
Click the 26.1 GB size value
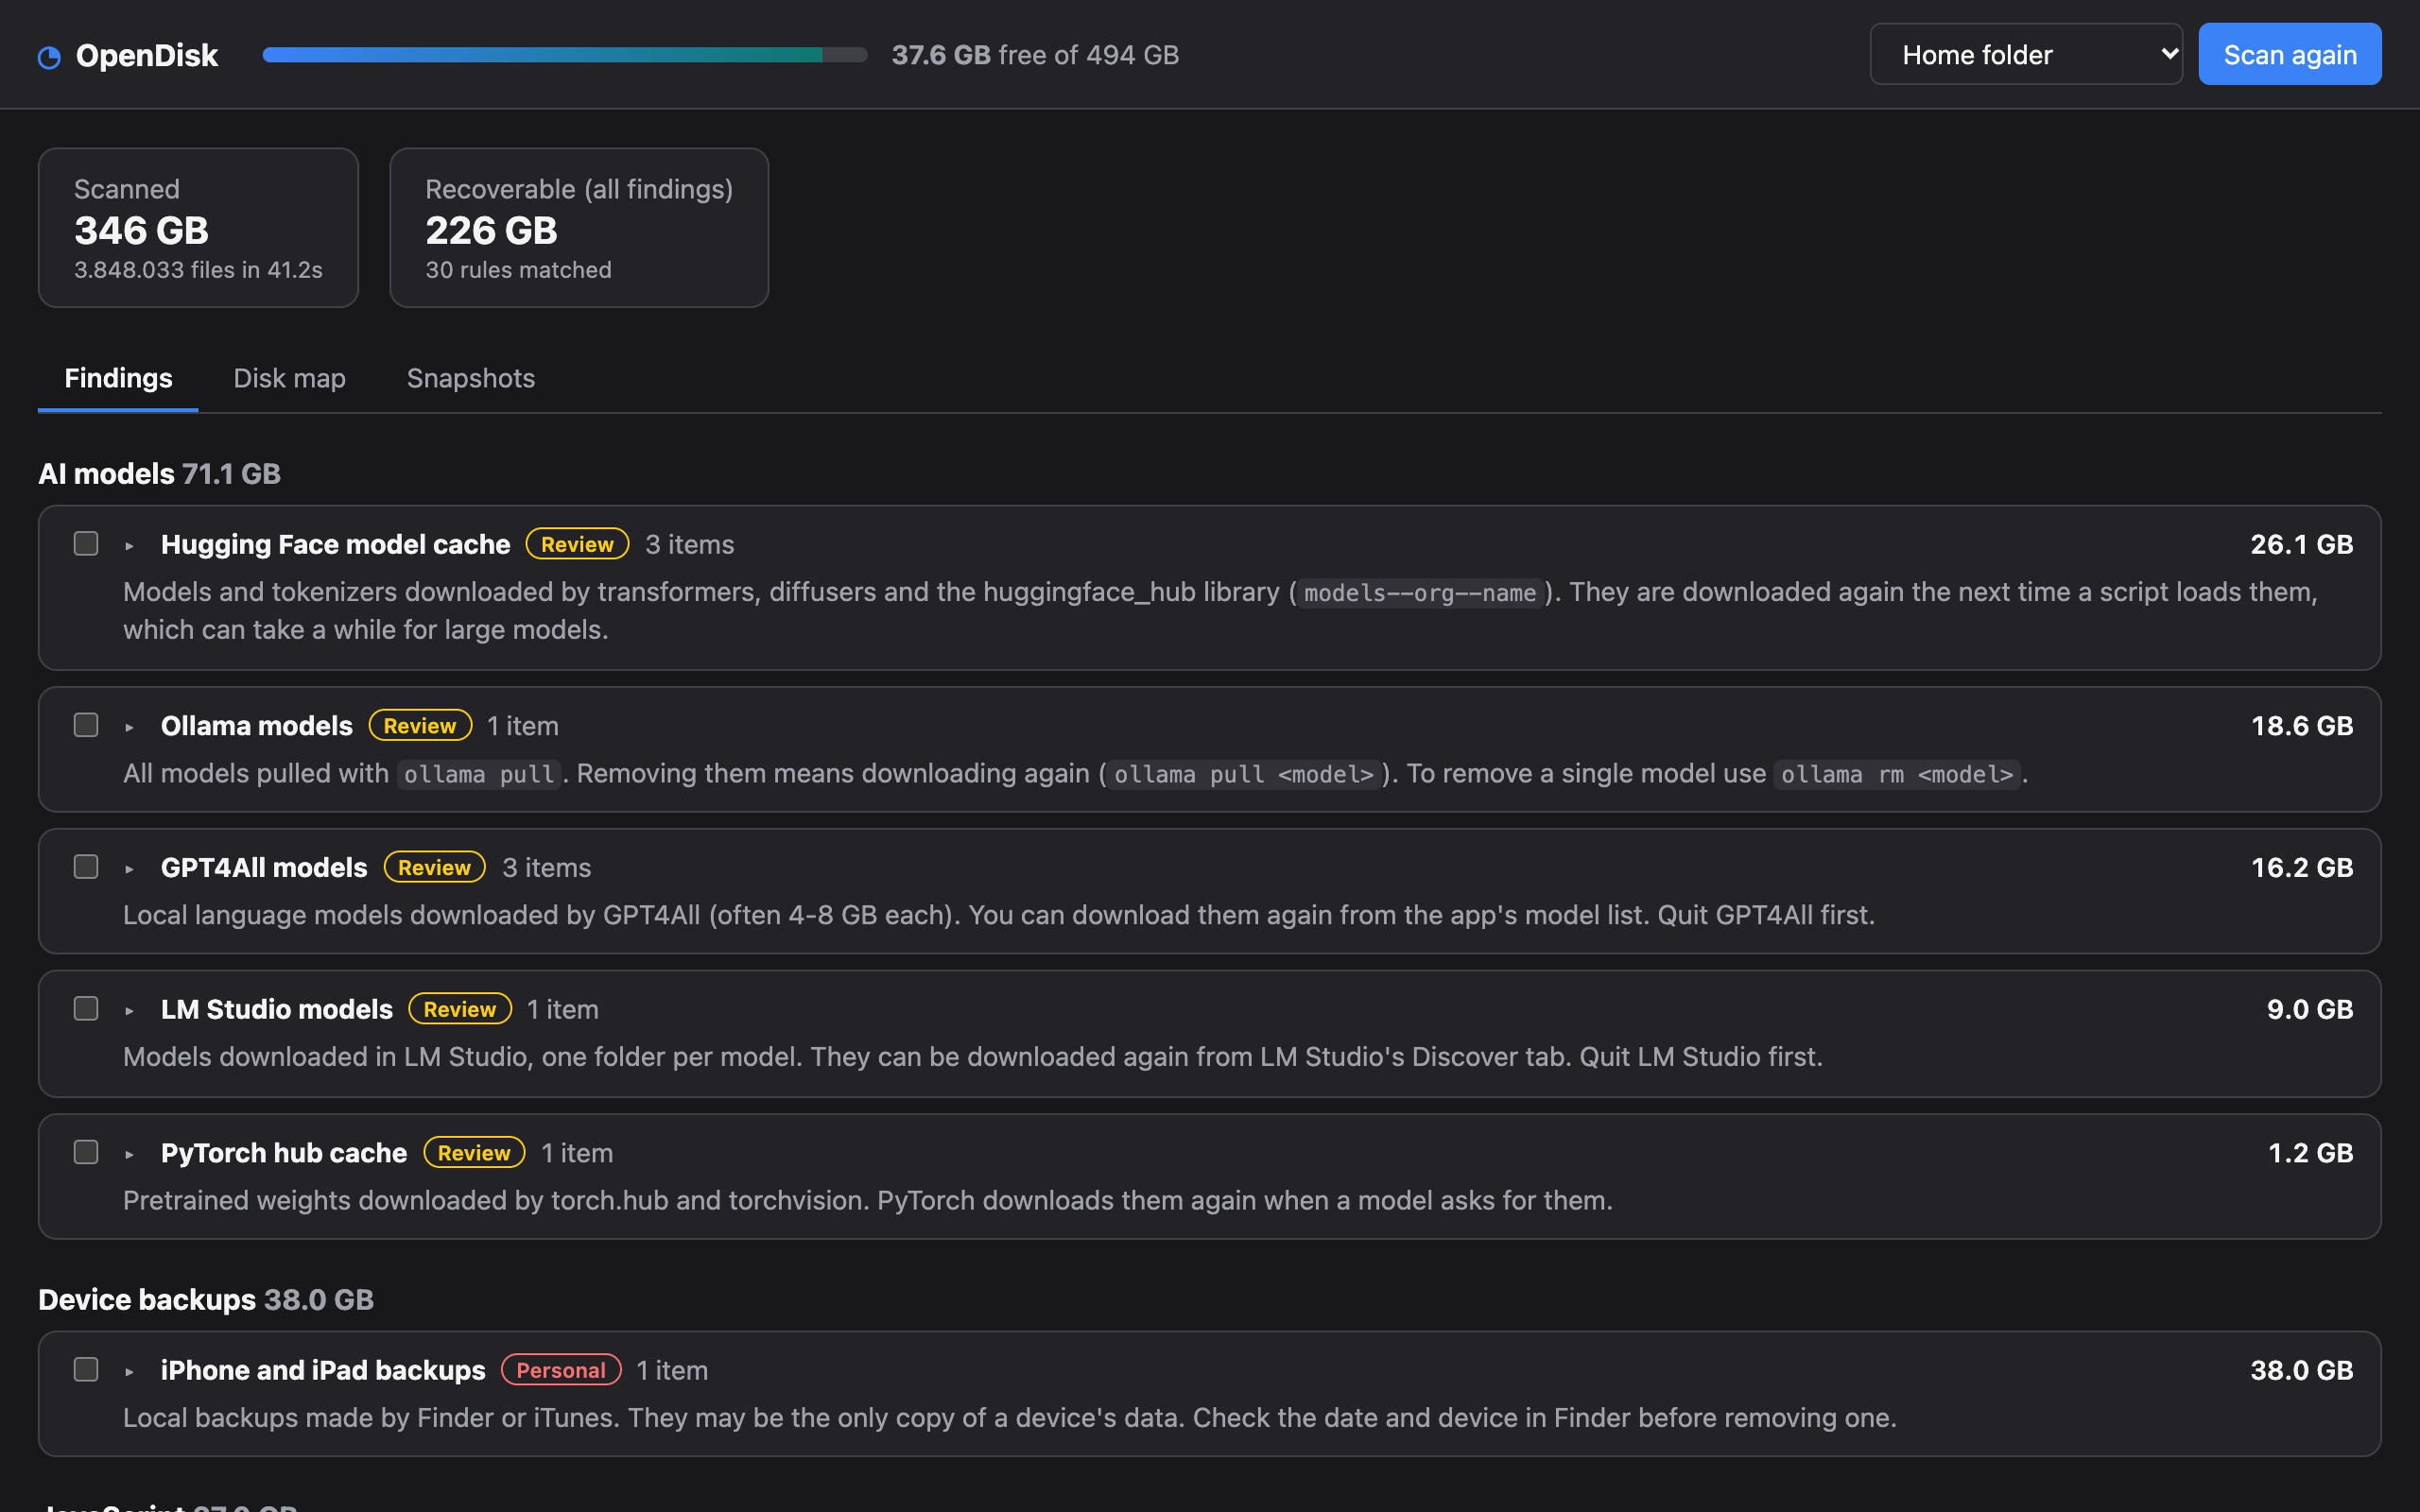click(x=2301, y=545)
